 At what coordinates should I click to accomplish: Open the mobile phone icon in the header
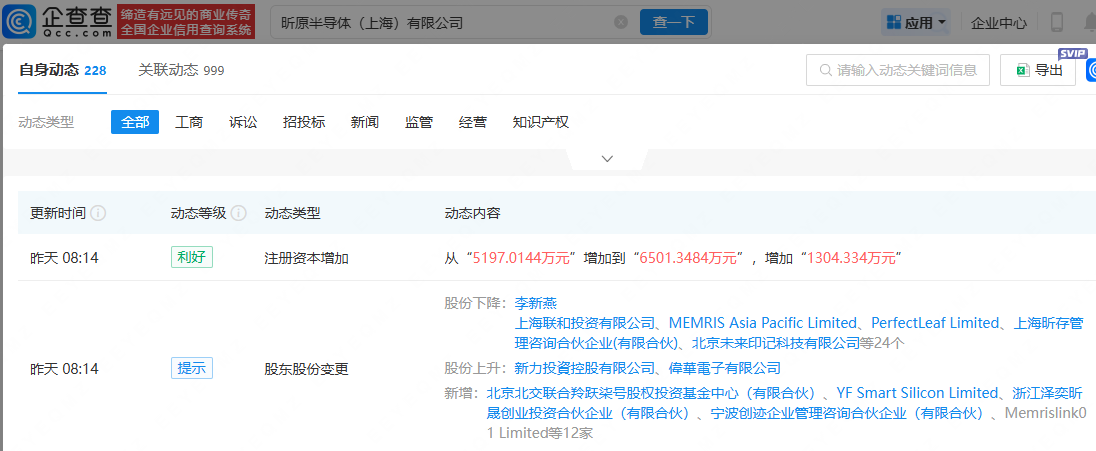point(1056,22)
